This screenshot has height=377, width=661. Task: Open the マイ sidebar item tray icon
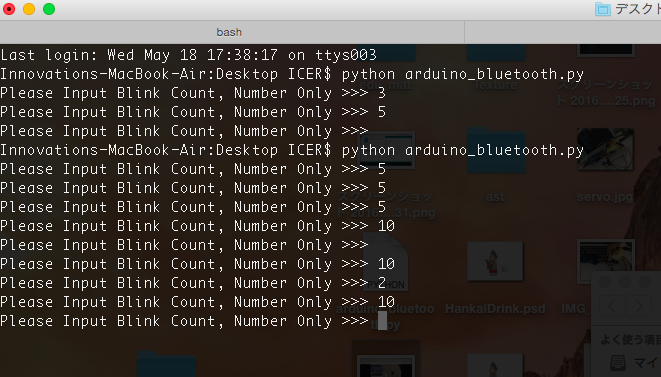point(618,363)
